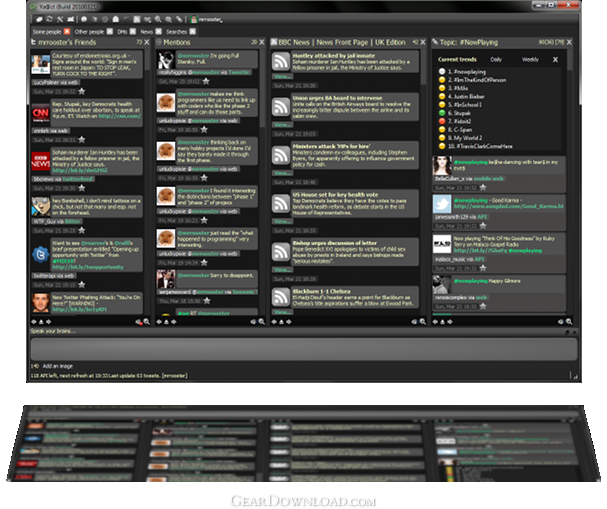Favorite the lucyPalmer tweet with its star
The width and height of the screenshot is (607, 509).
(82, 91)
